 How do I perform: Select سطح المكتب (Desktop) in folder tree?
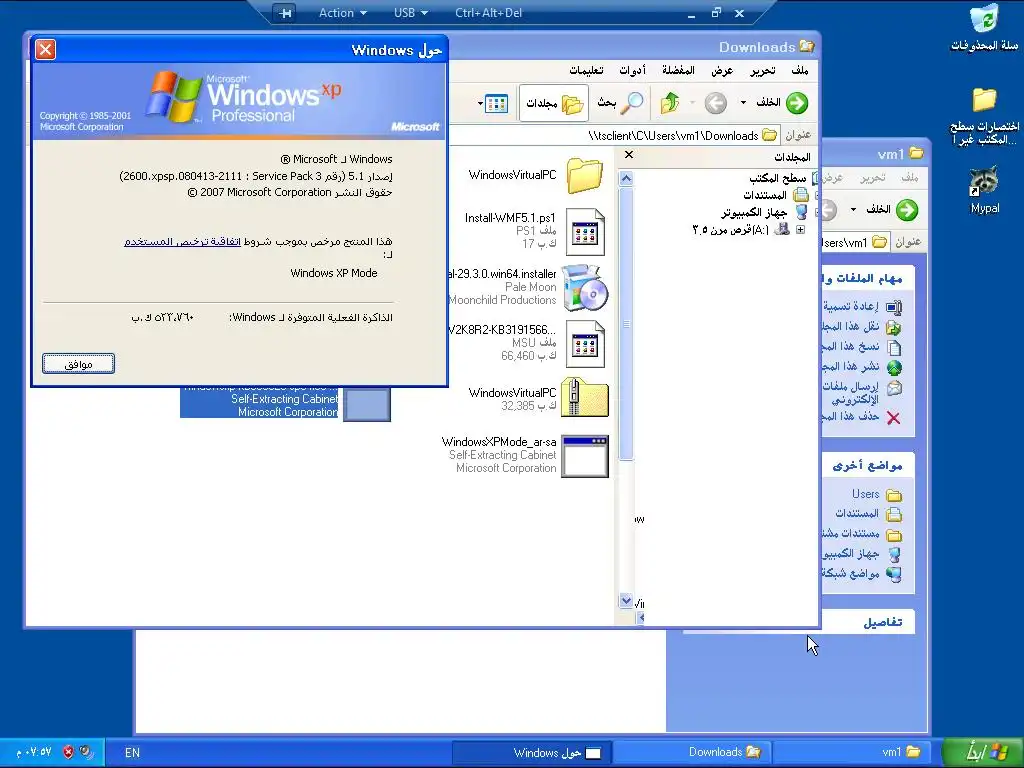[x=777, y=178]
